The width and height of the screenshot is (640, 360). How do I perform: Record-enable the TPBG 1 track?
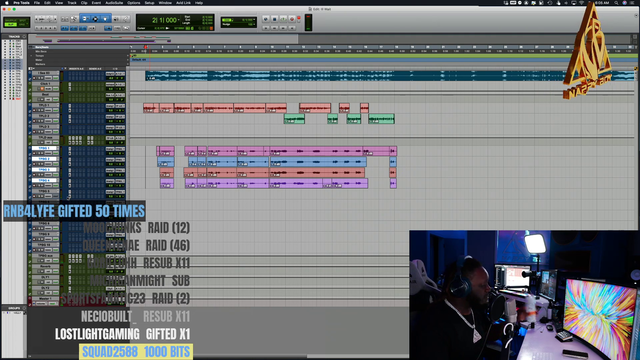tap(34, 153)
